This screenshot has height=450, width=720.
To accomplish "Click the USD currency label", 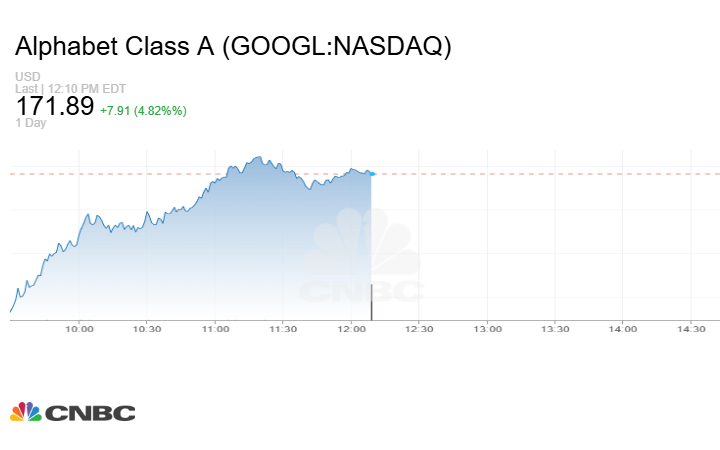I will coord(28,77).
